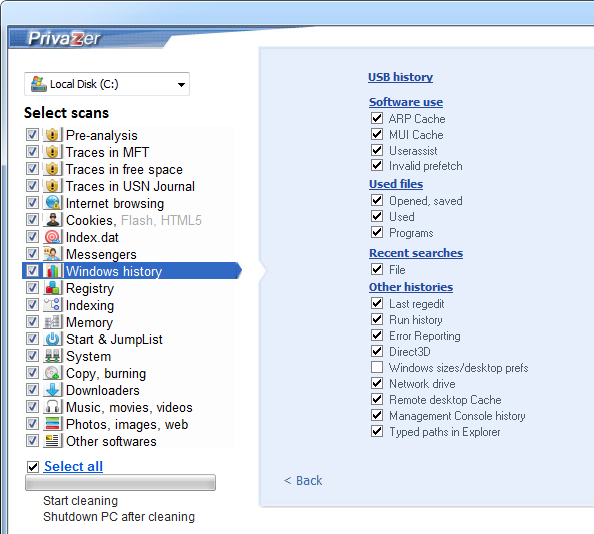Click the Indexing icon
594x534 pixels.
click(x=52, y=305)
